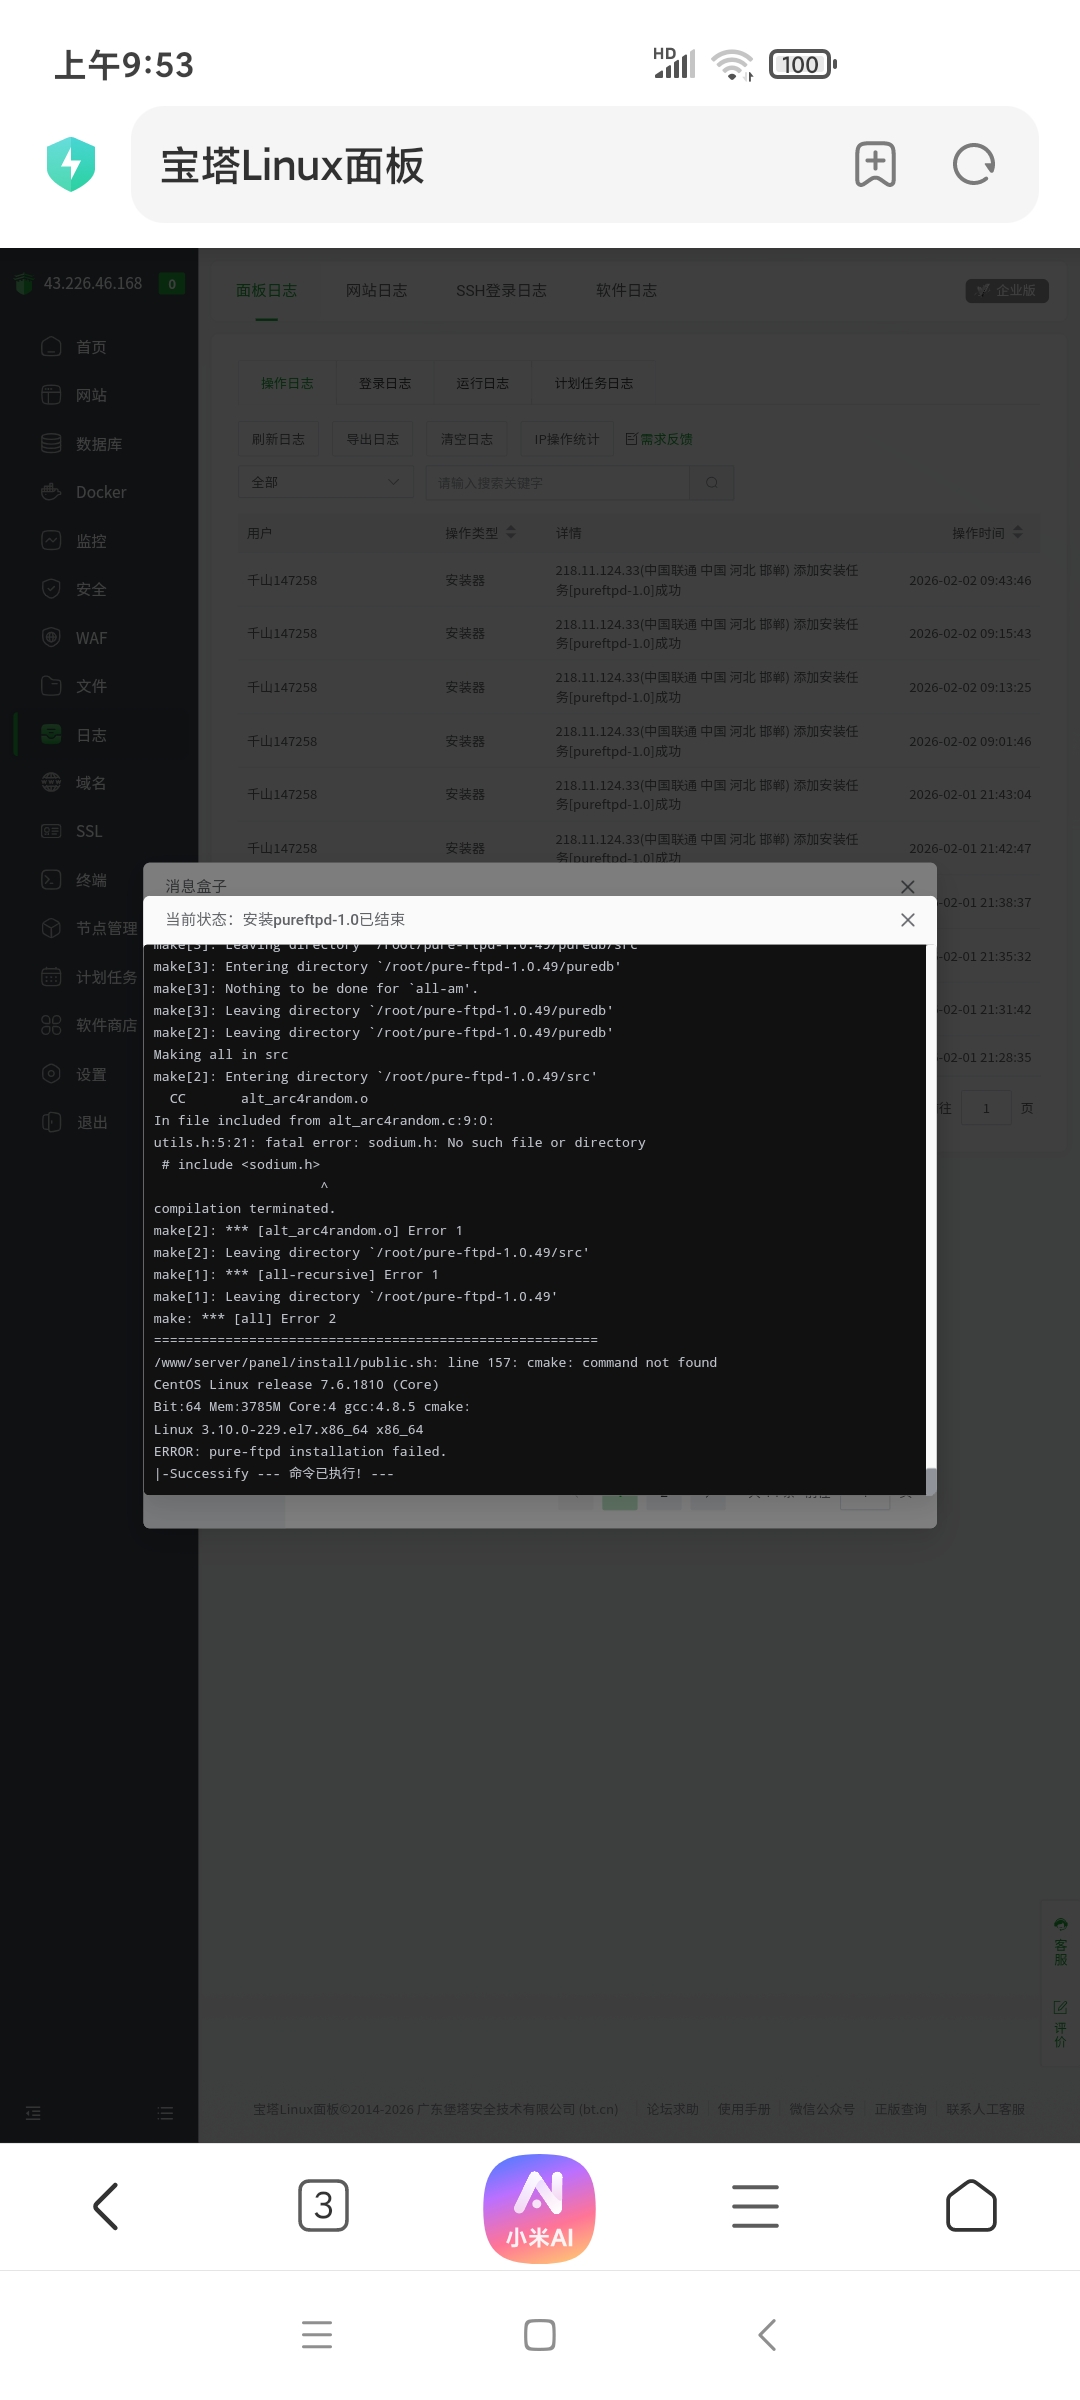
Task: Select 运行日志 sub-tab
Action: [x=483, y=383]
